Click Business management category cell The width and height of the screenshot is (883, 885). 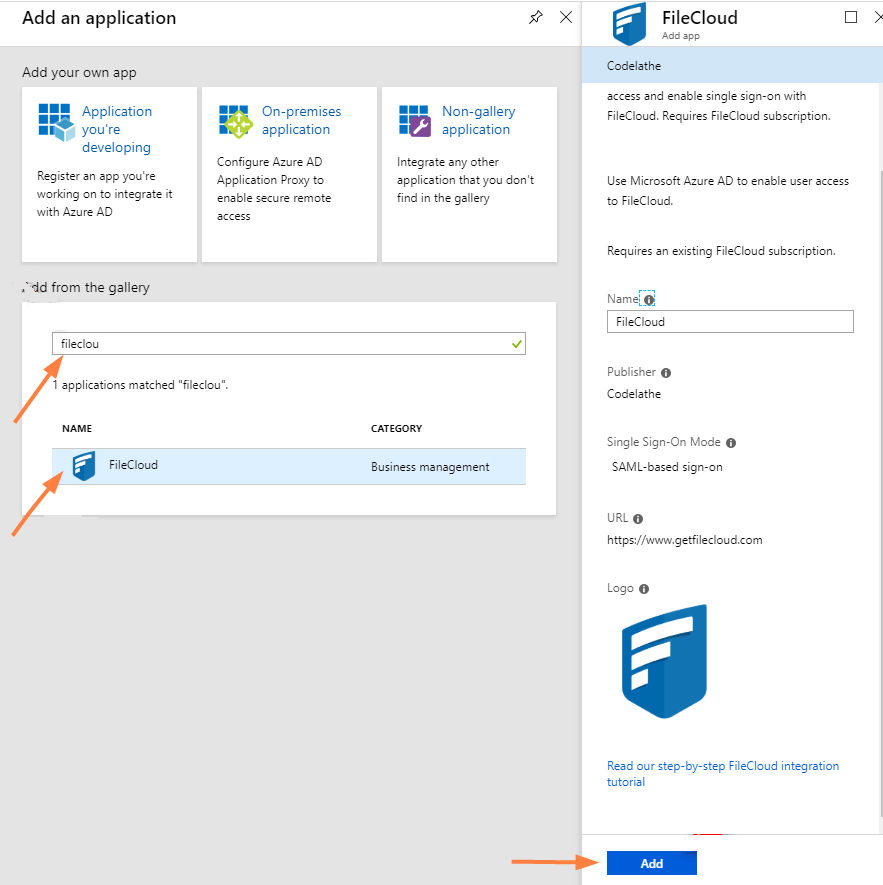pos(430,467)
